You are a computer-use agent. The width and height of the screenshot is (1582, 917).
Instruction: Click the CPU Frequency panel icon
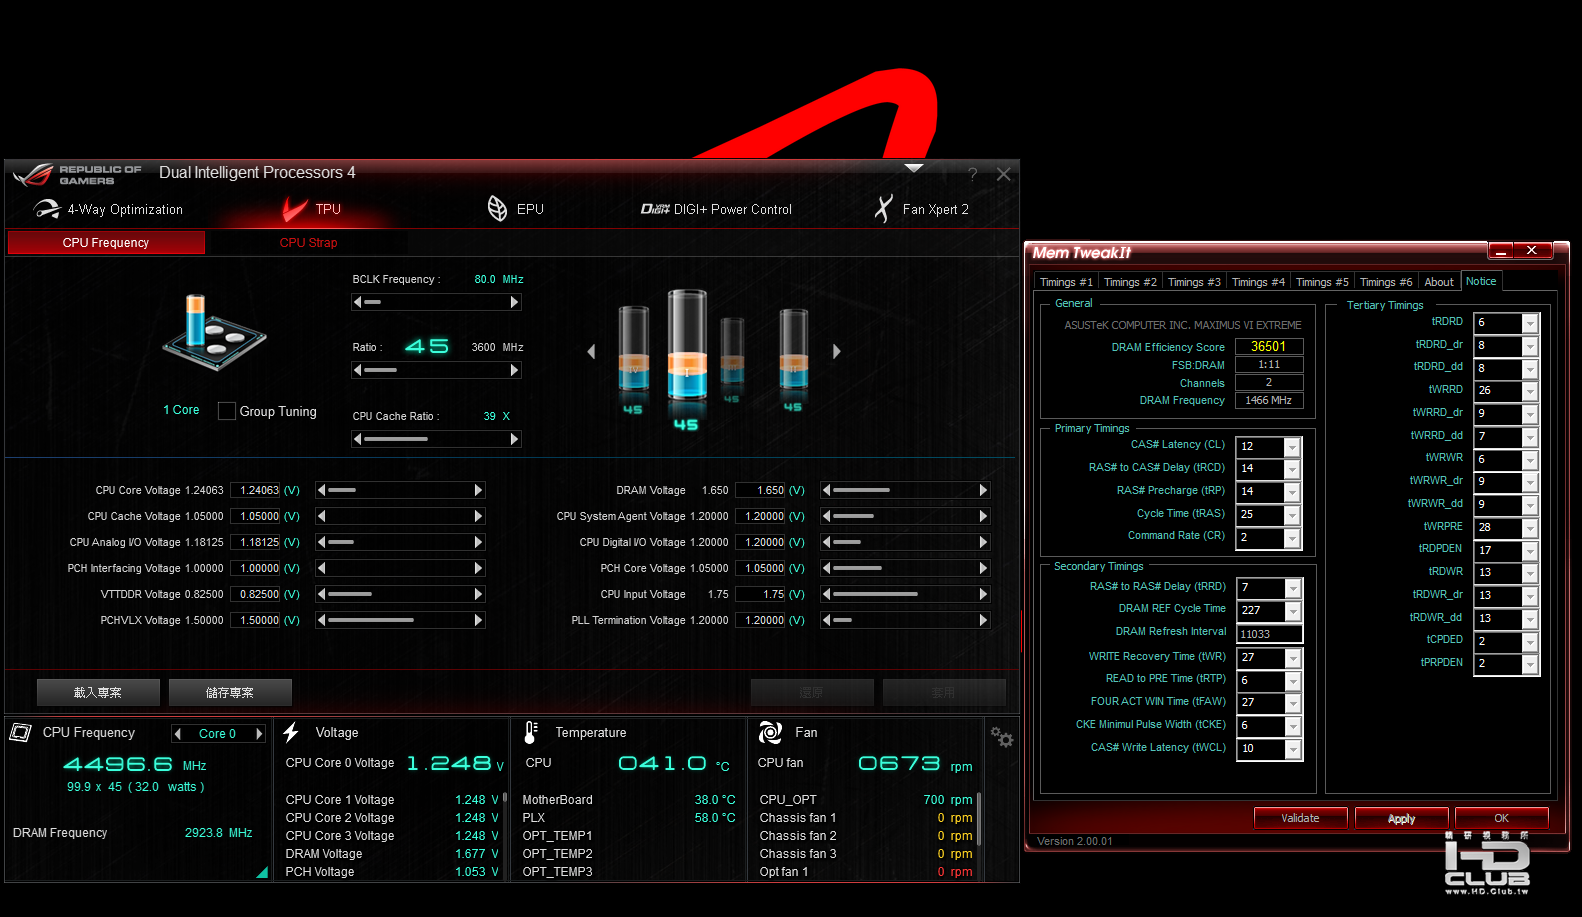(20, 733)
